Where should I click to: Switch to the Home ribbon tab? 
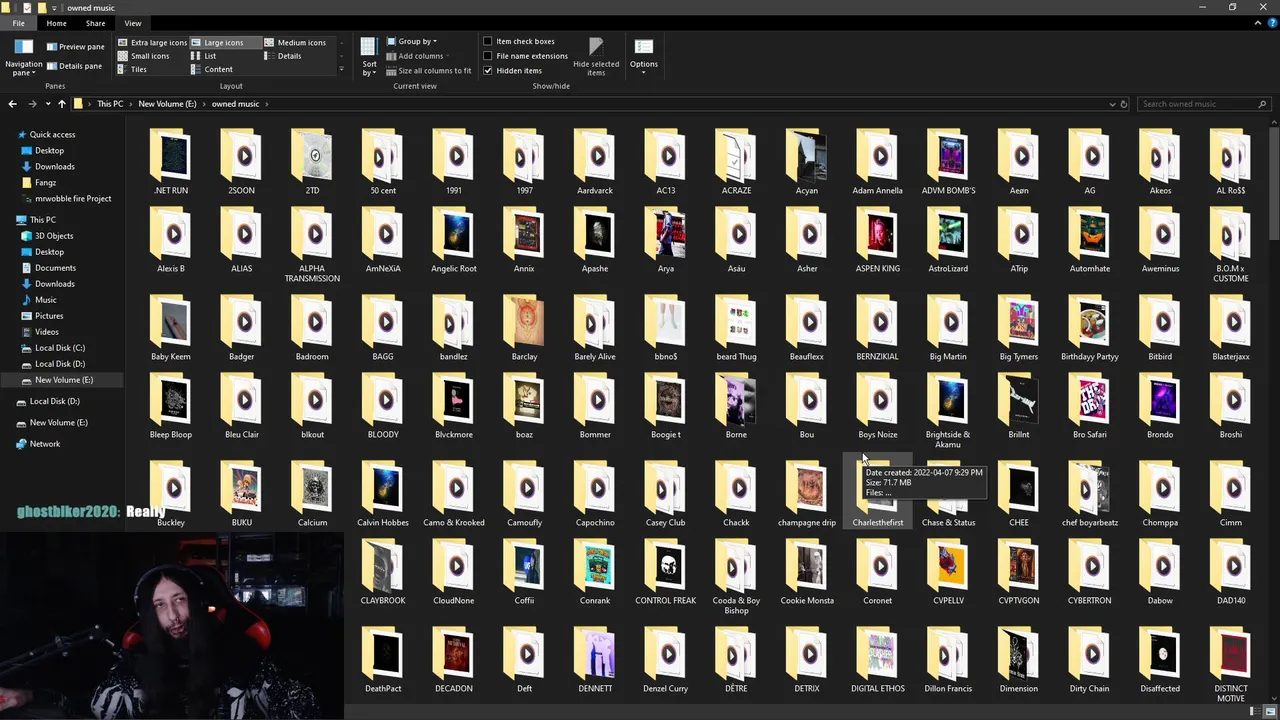tap(56, 23)
